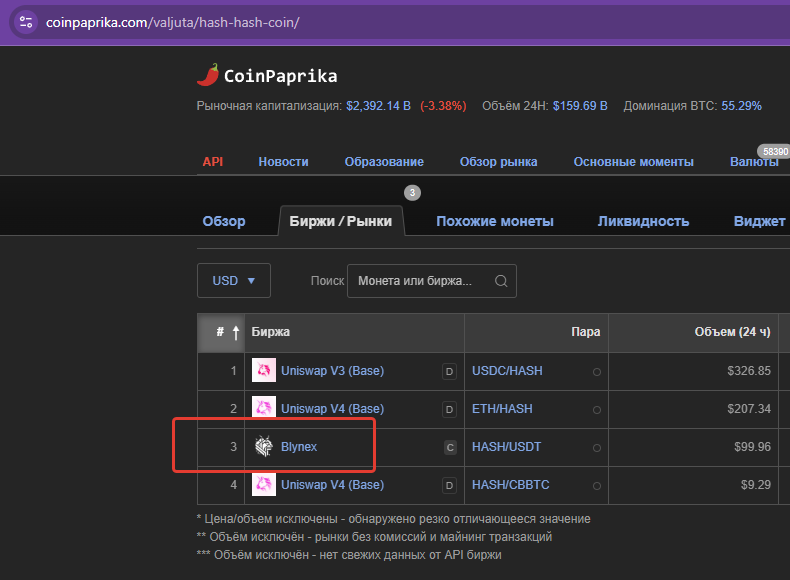Click the D badge in USDC/HASH row
This screenshot has height=580, width=790.
pyautogui.click(x=449, y=372)
